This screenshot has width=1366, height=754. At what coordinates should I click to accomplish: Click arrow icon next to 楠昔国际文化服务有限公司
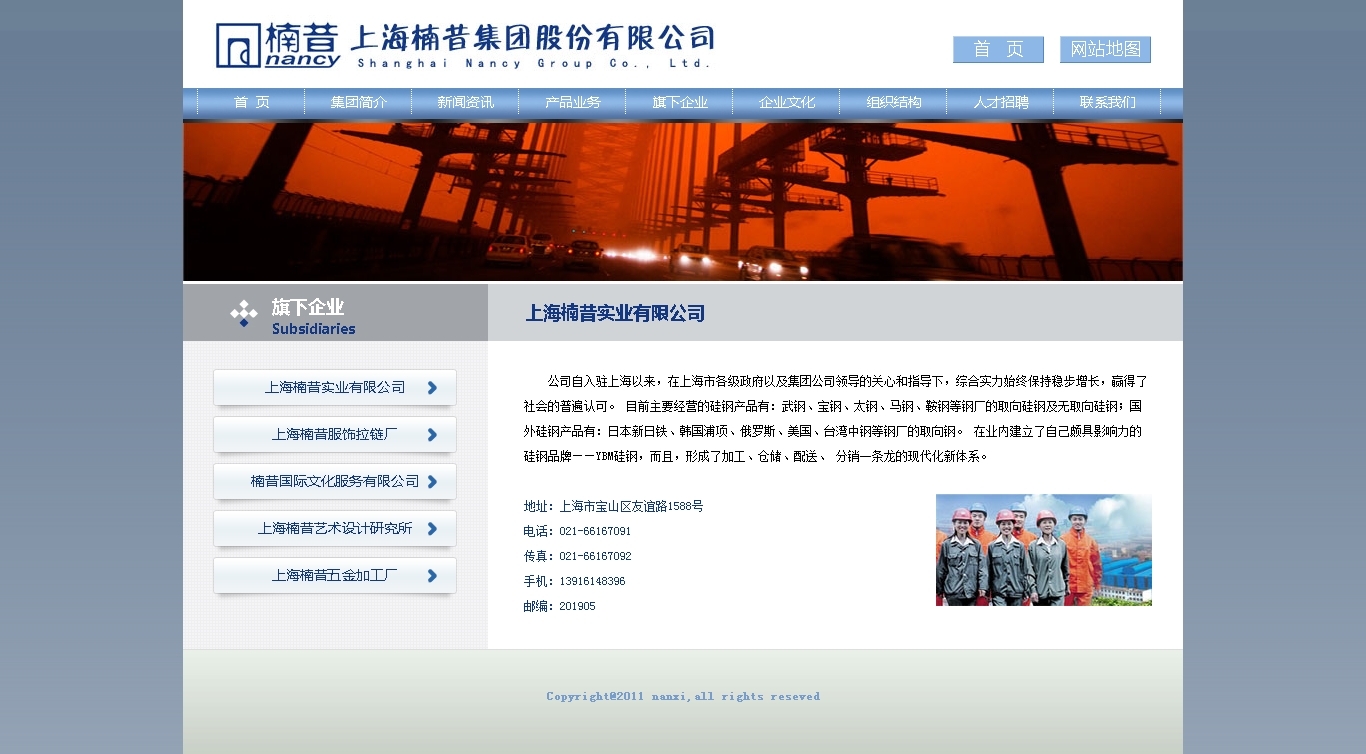pos(433,482)
